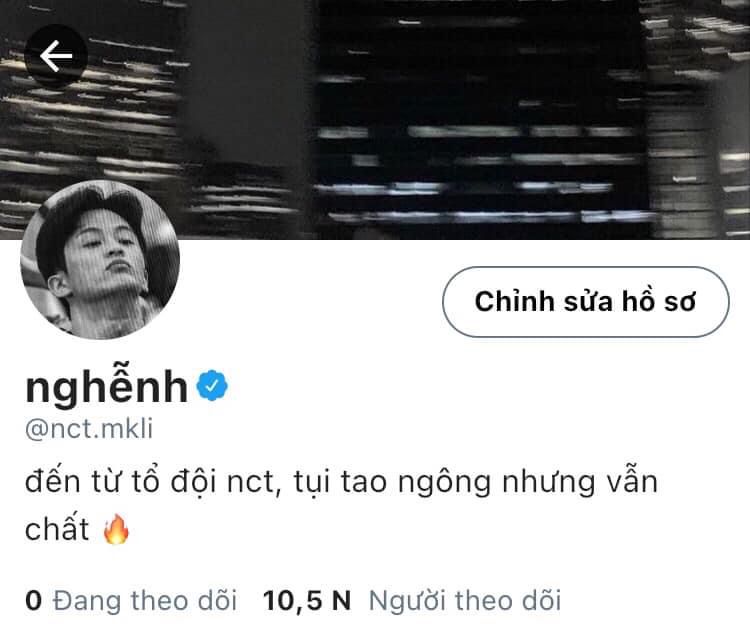Image resolution: width=750 pixels, height=640 pixels.
Task: Open the Đang theo dõi list
Action: 145,601
